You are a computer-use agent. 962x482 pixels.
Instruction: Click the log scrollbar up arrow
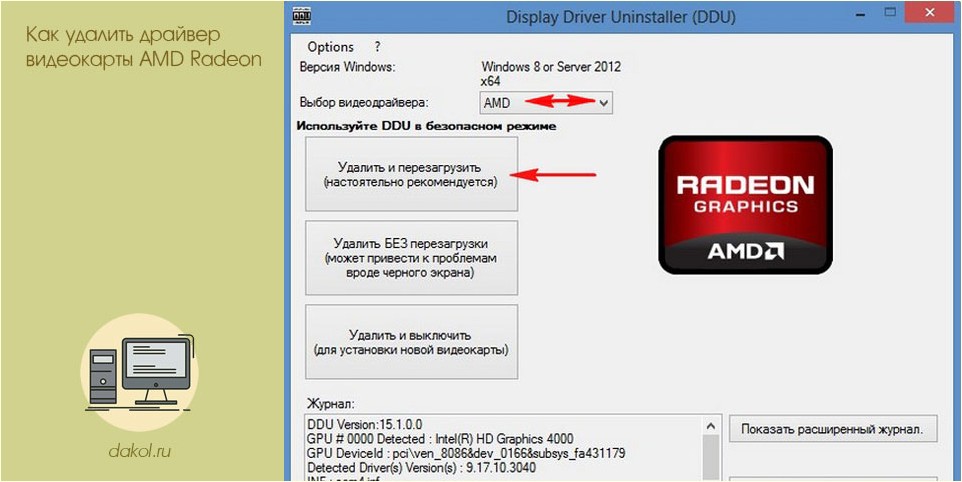pyautogui.click(x=710, y=425)
